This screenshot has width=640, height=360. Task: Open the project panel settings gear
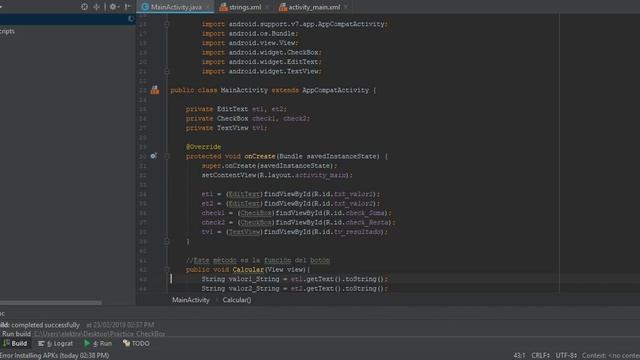pos(113,7)
